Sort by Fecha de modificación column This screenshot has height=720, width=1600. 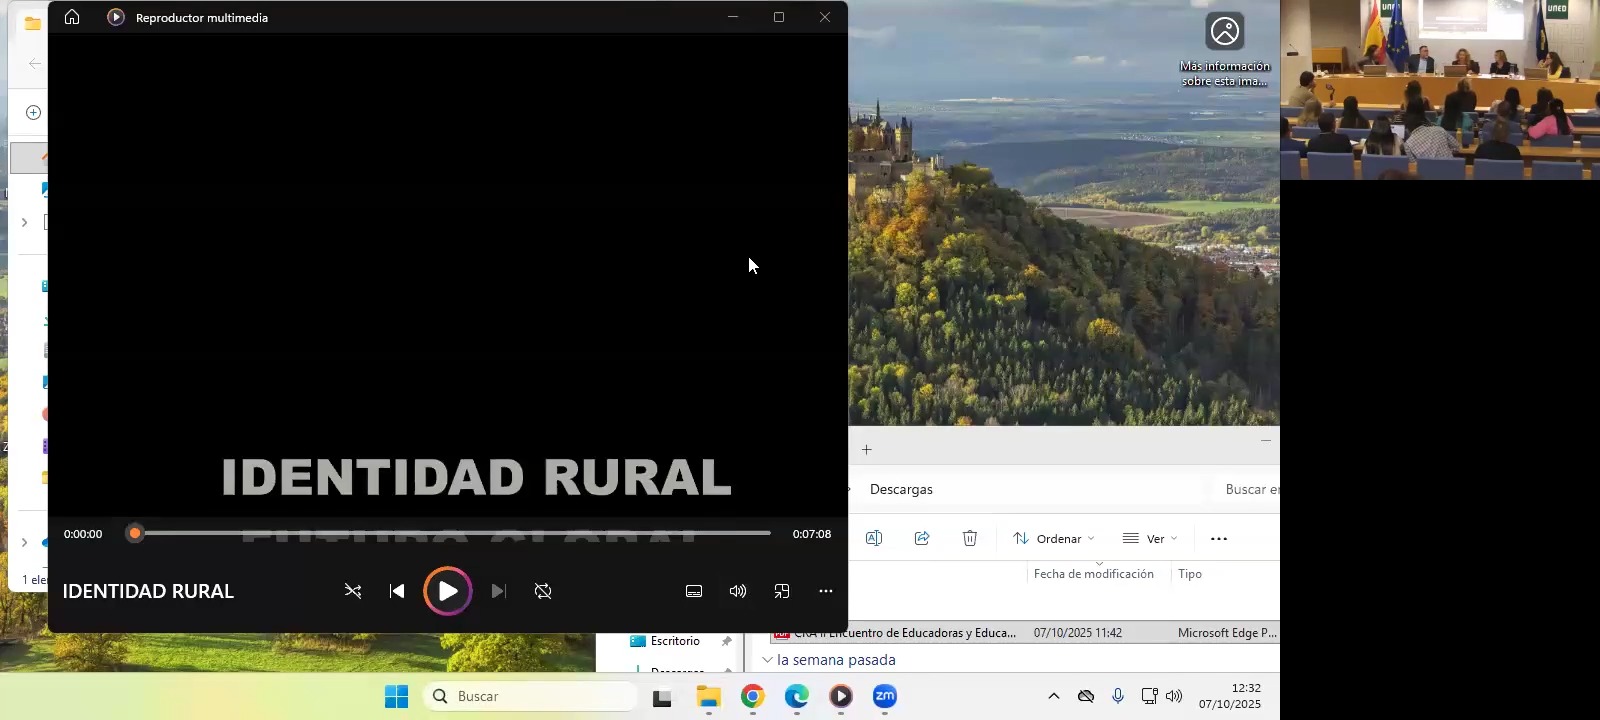pos(1093,574)
